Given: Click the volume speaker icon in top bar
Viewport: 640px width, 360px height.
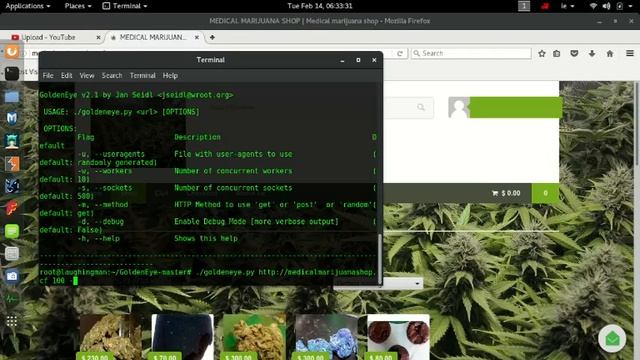Looking at the screenshot, I should (x=607, y=6).
